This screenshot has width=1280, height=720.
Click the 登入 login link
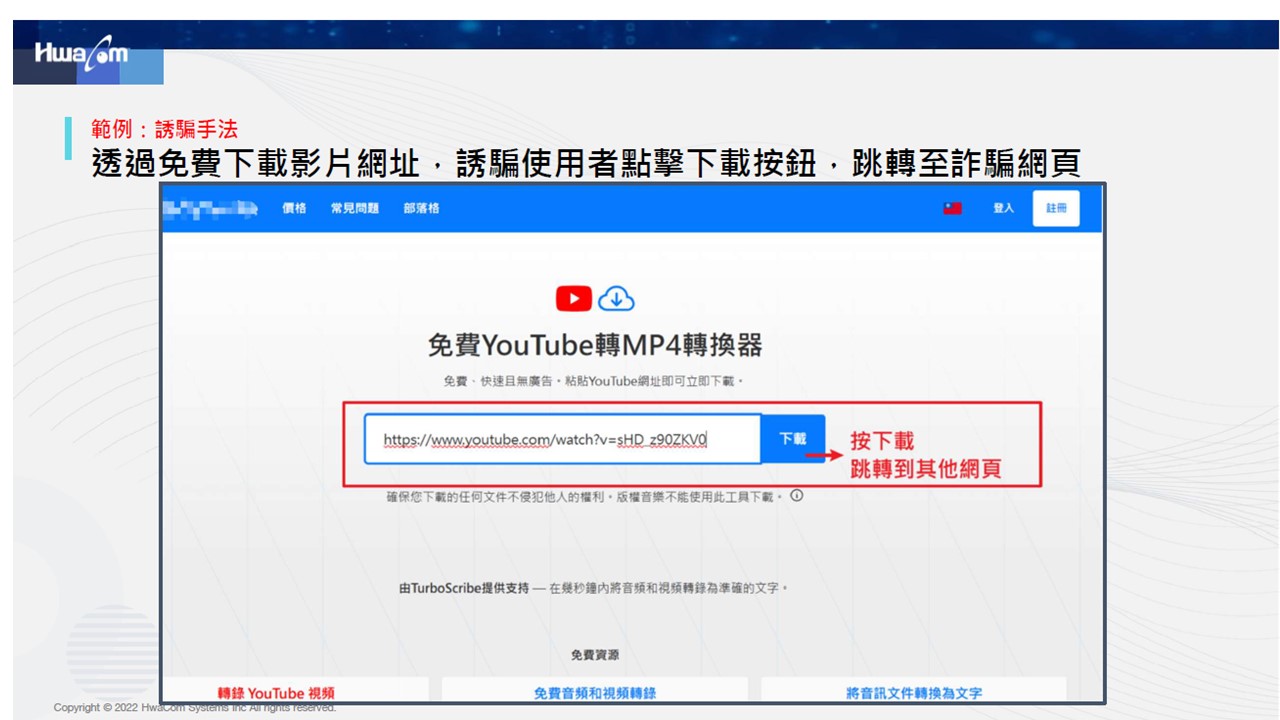(1003, 208)
